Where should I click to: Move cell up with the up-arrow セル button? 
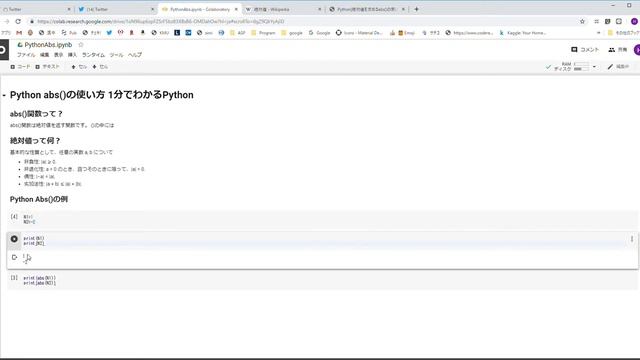[79, 67]
